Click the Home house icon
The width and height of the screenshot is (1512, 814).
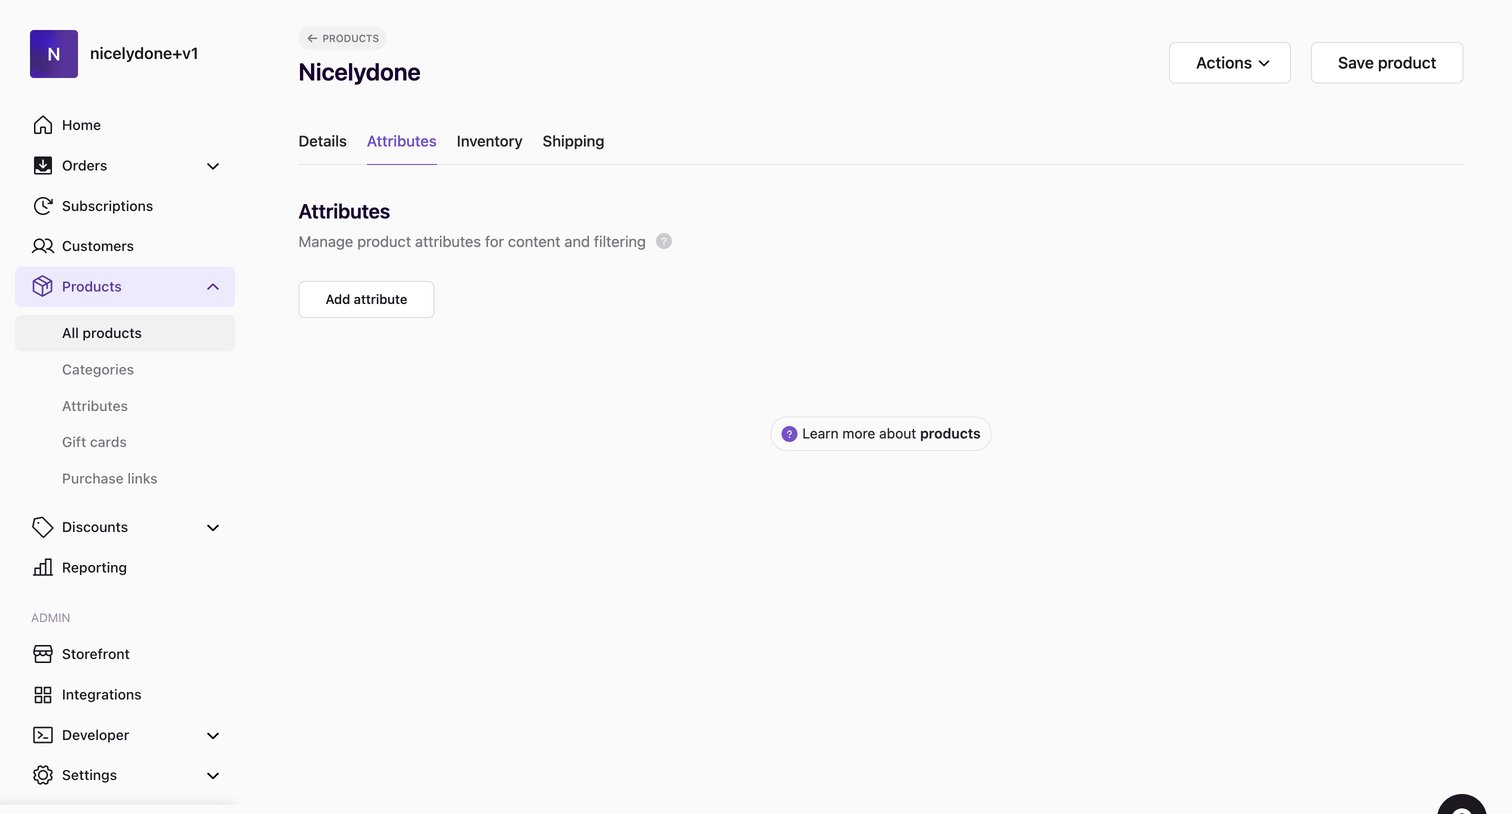click(43, 125)
